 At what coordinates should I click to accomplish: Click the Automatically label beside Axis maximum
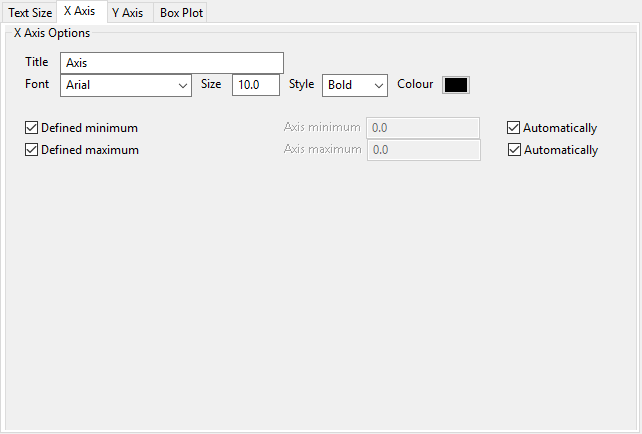(x=560, y=150)
